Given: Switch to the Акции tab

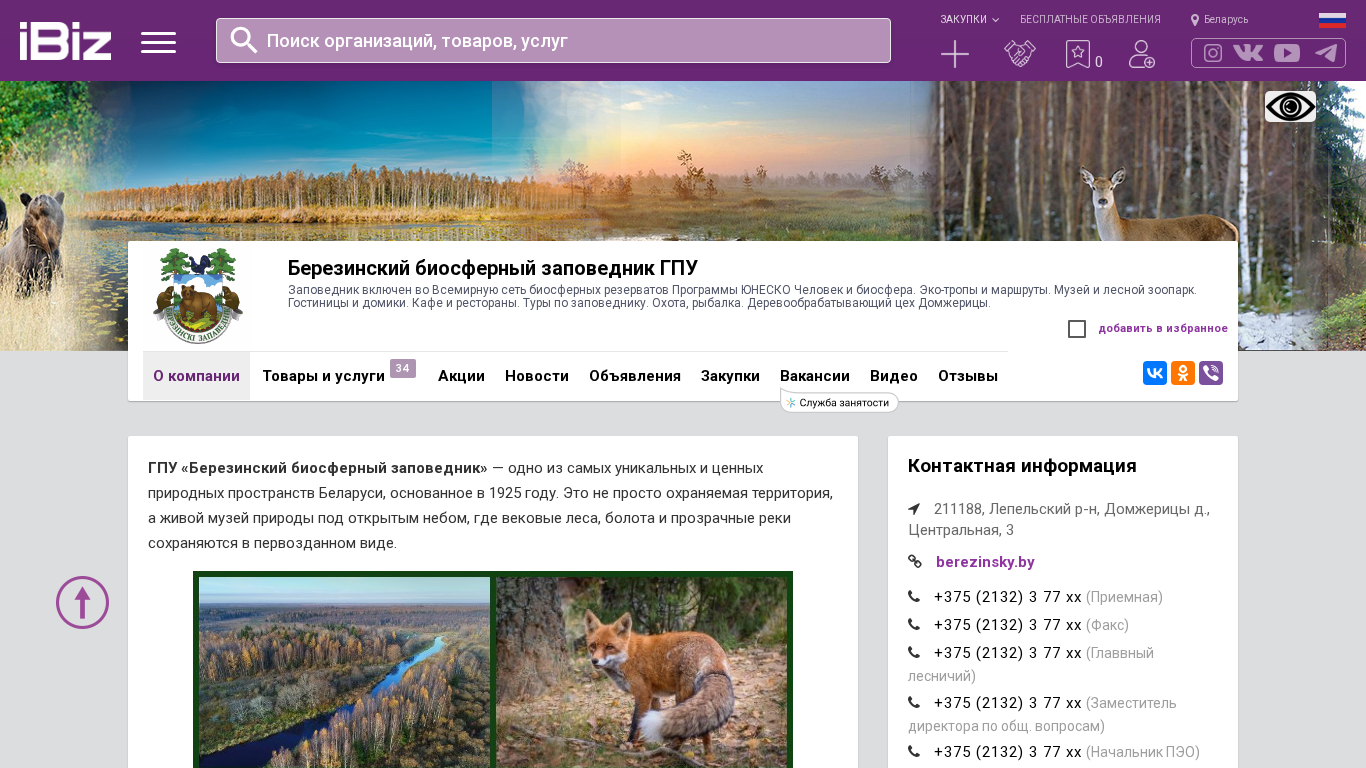Looking at the screenshot, I should click(461, 376).
